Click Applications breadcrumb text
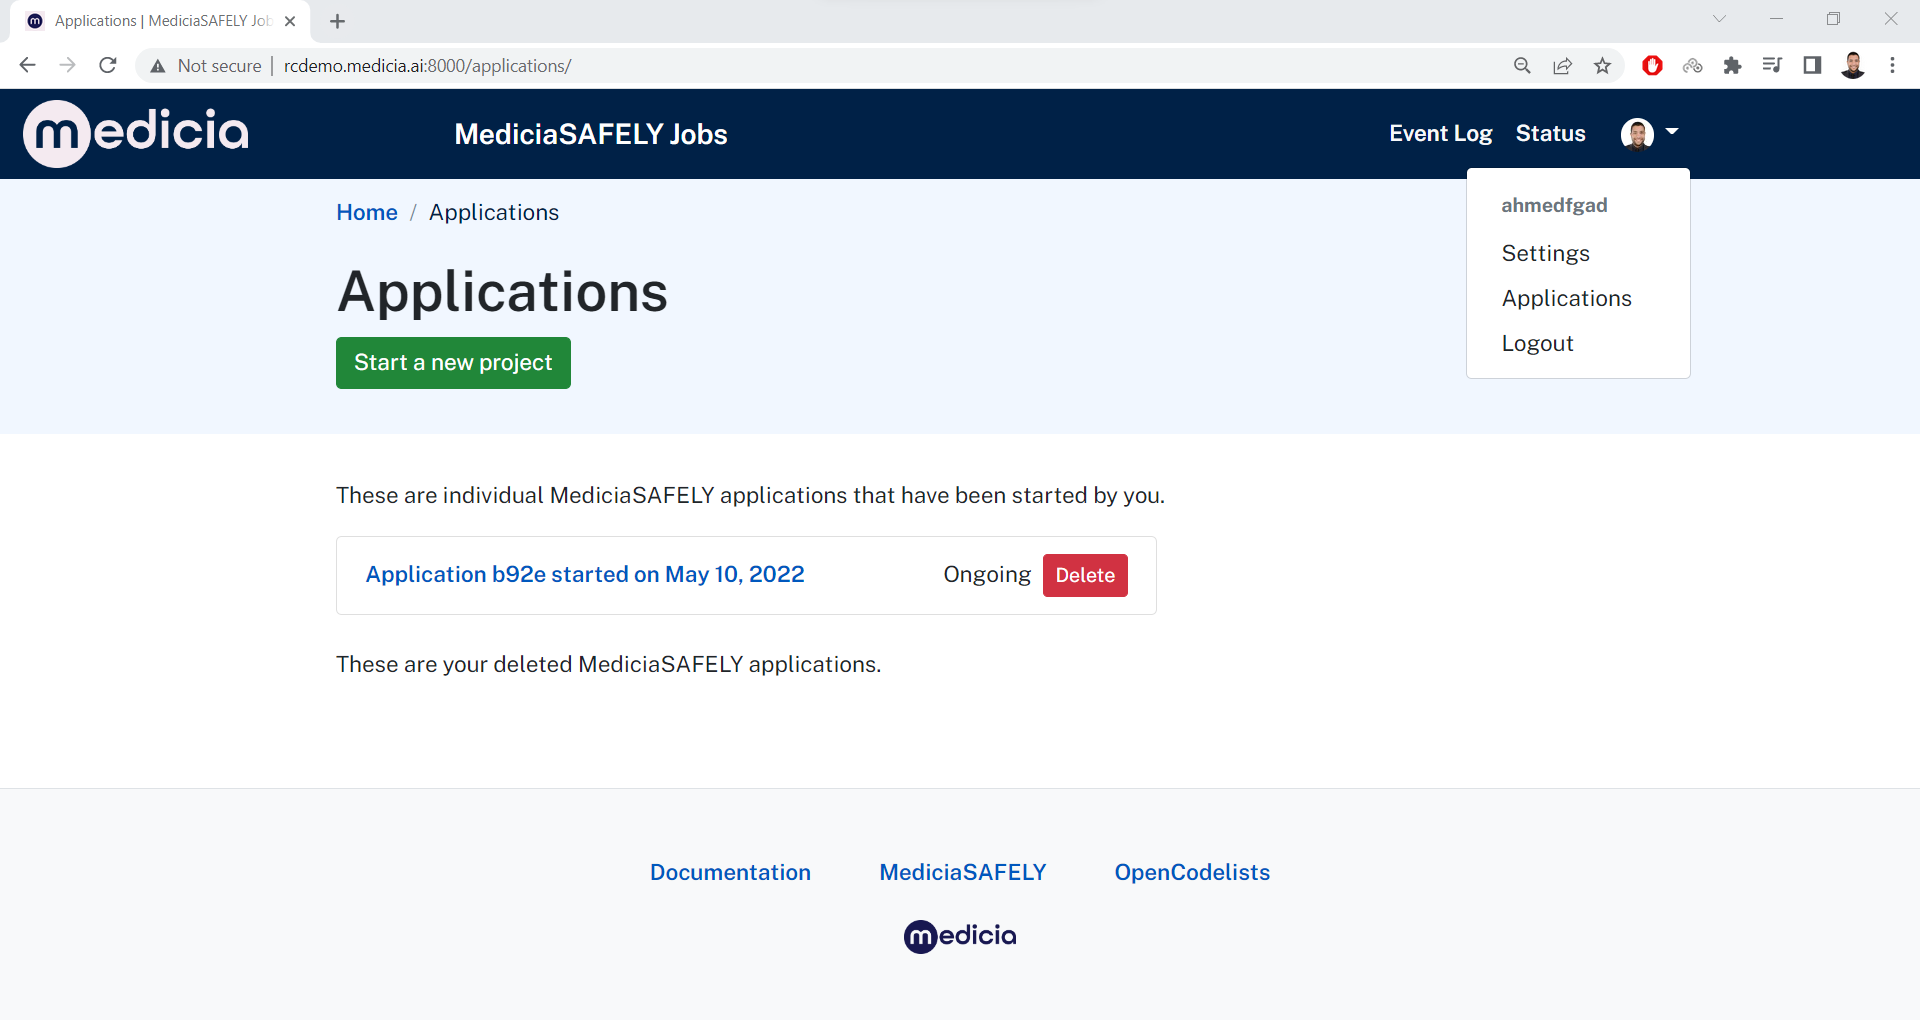This screenshot has width=1920, height=1020. (494, 212)
